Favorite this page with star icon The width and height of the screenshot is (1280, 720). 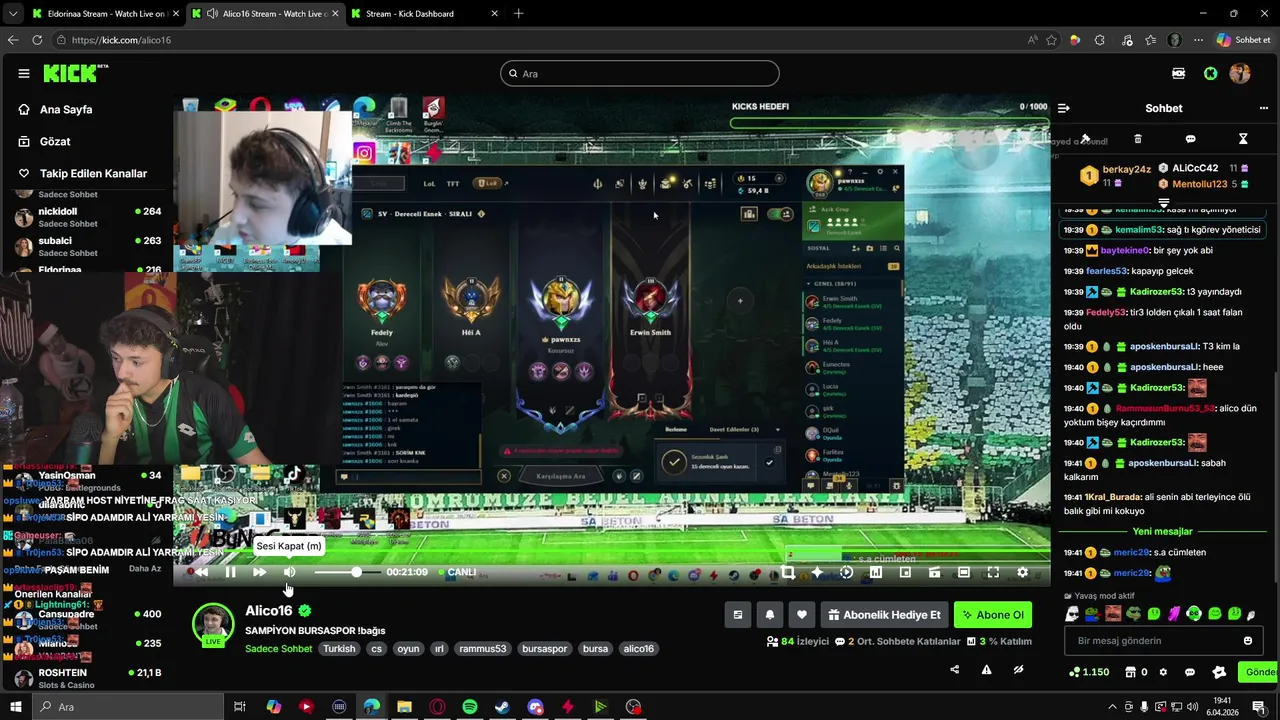click(1051, 40)
